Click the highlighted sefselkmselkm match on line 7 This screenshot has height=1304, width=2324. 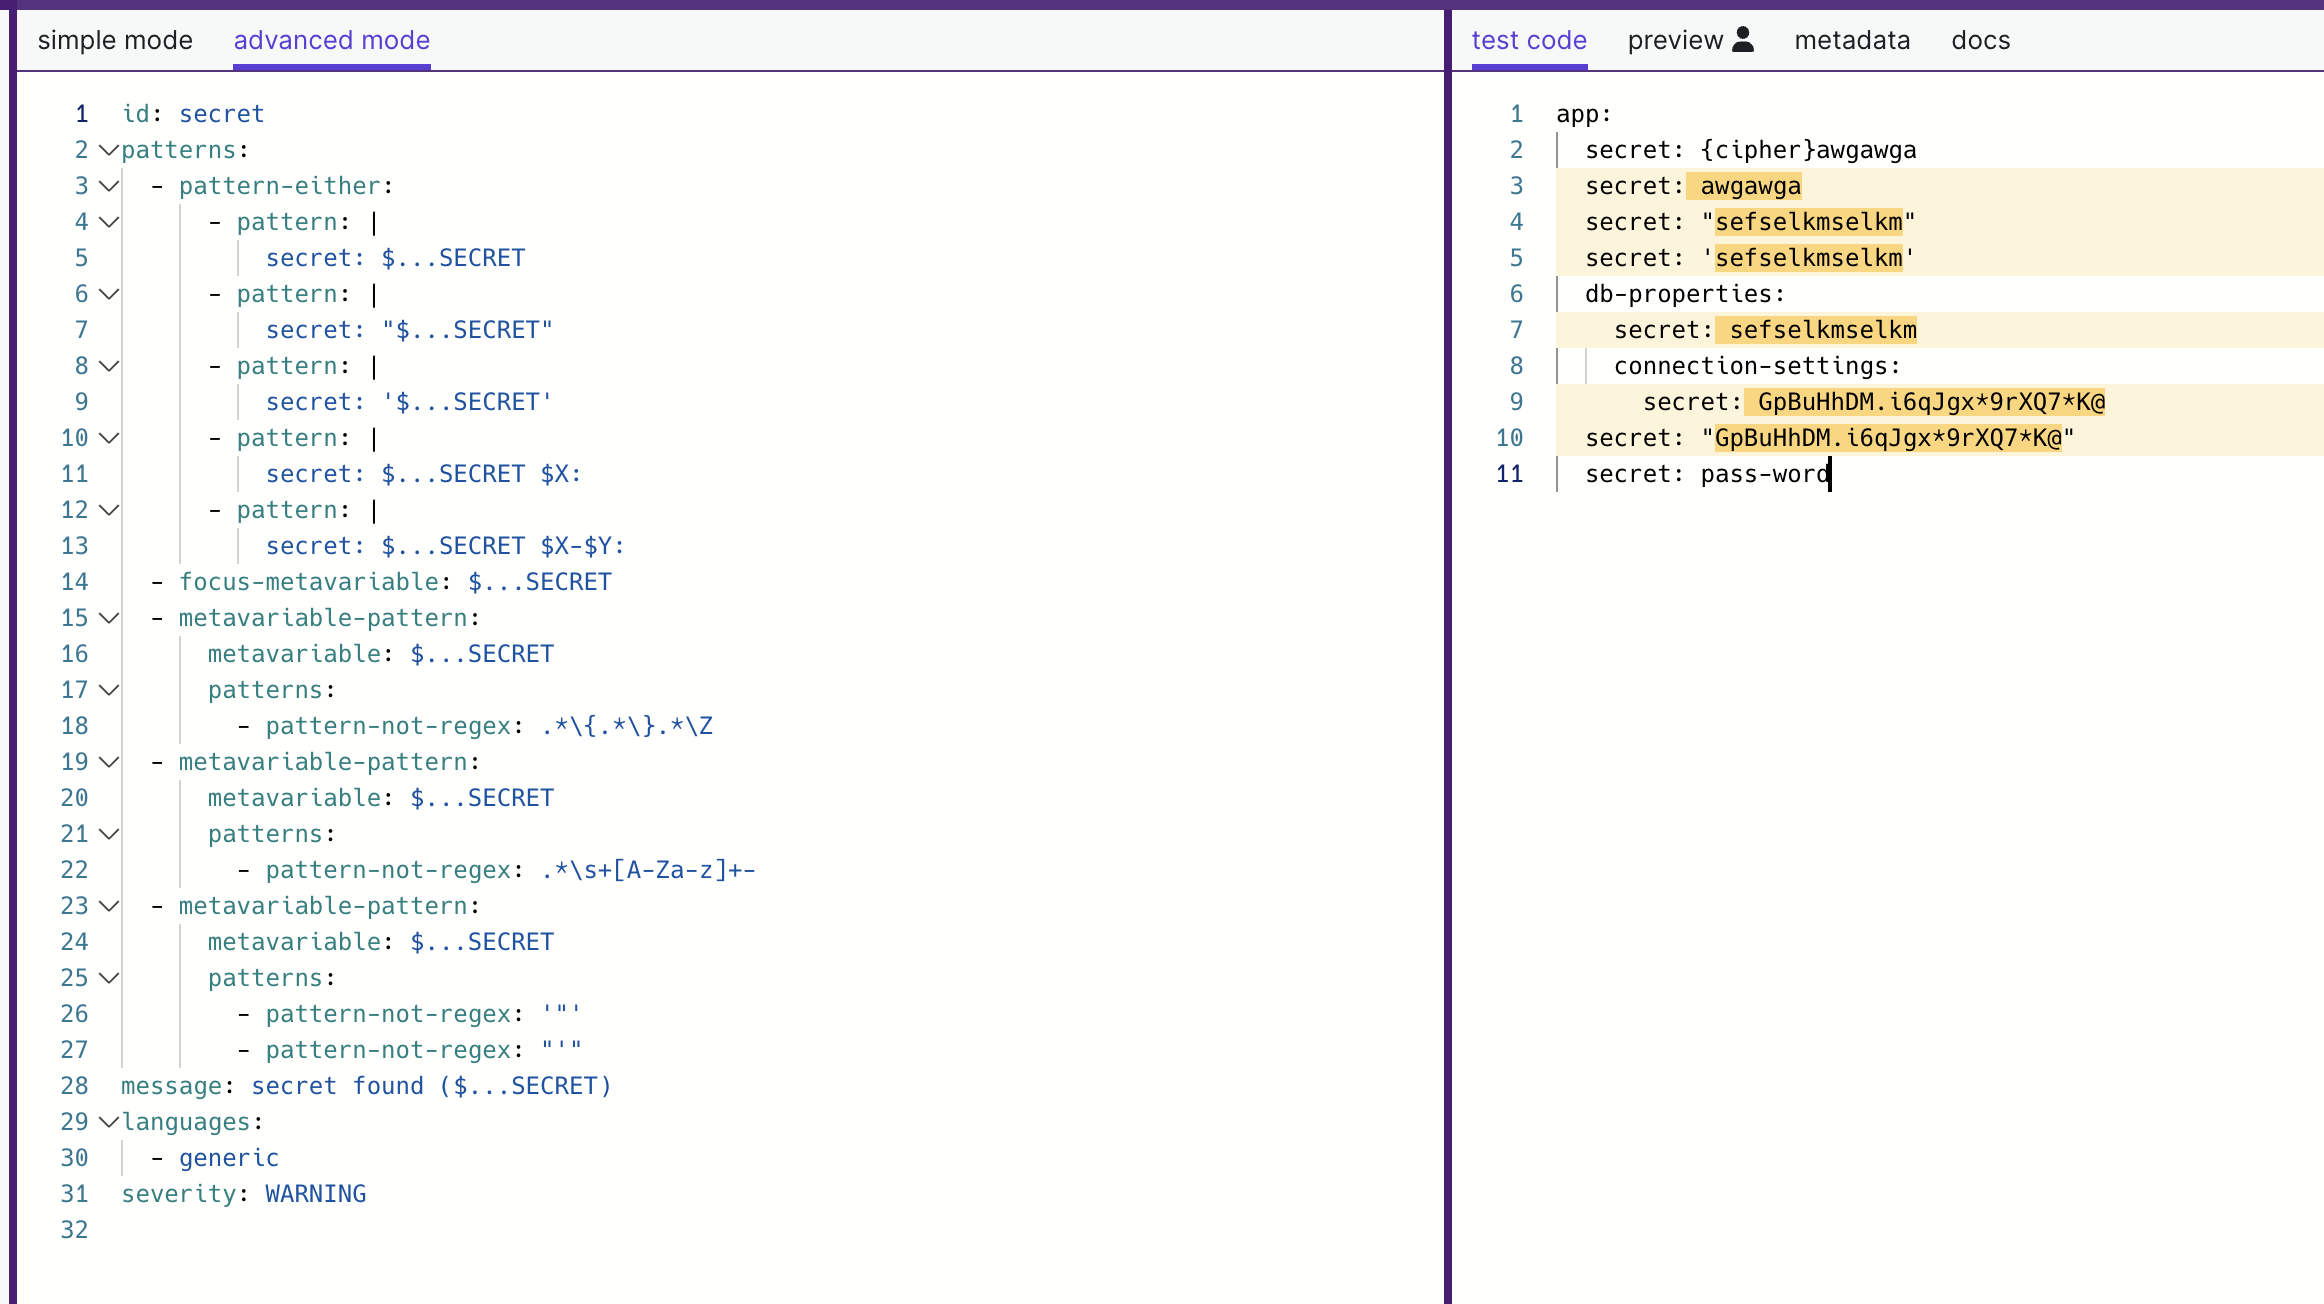tap(1818, 329)
